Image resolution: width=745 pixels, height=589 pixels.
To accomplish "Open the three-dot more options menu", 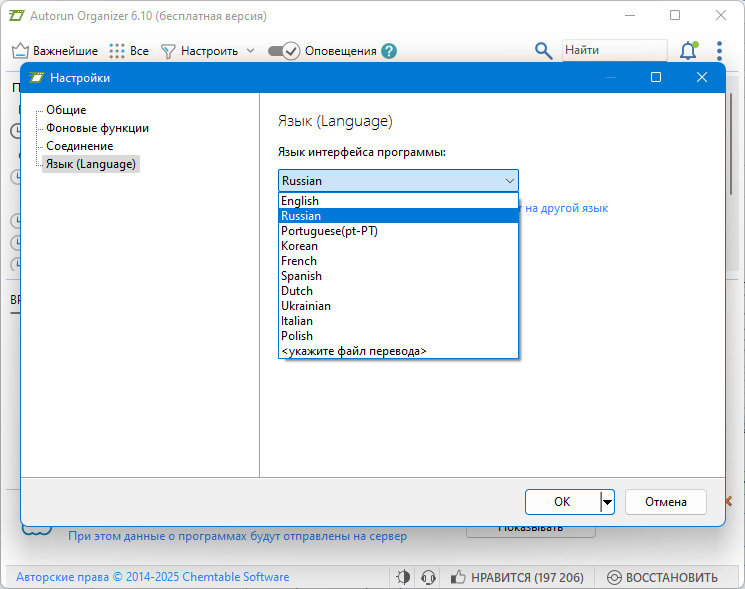I will pyautogui.click(x=719, y=51).
